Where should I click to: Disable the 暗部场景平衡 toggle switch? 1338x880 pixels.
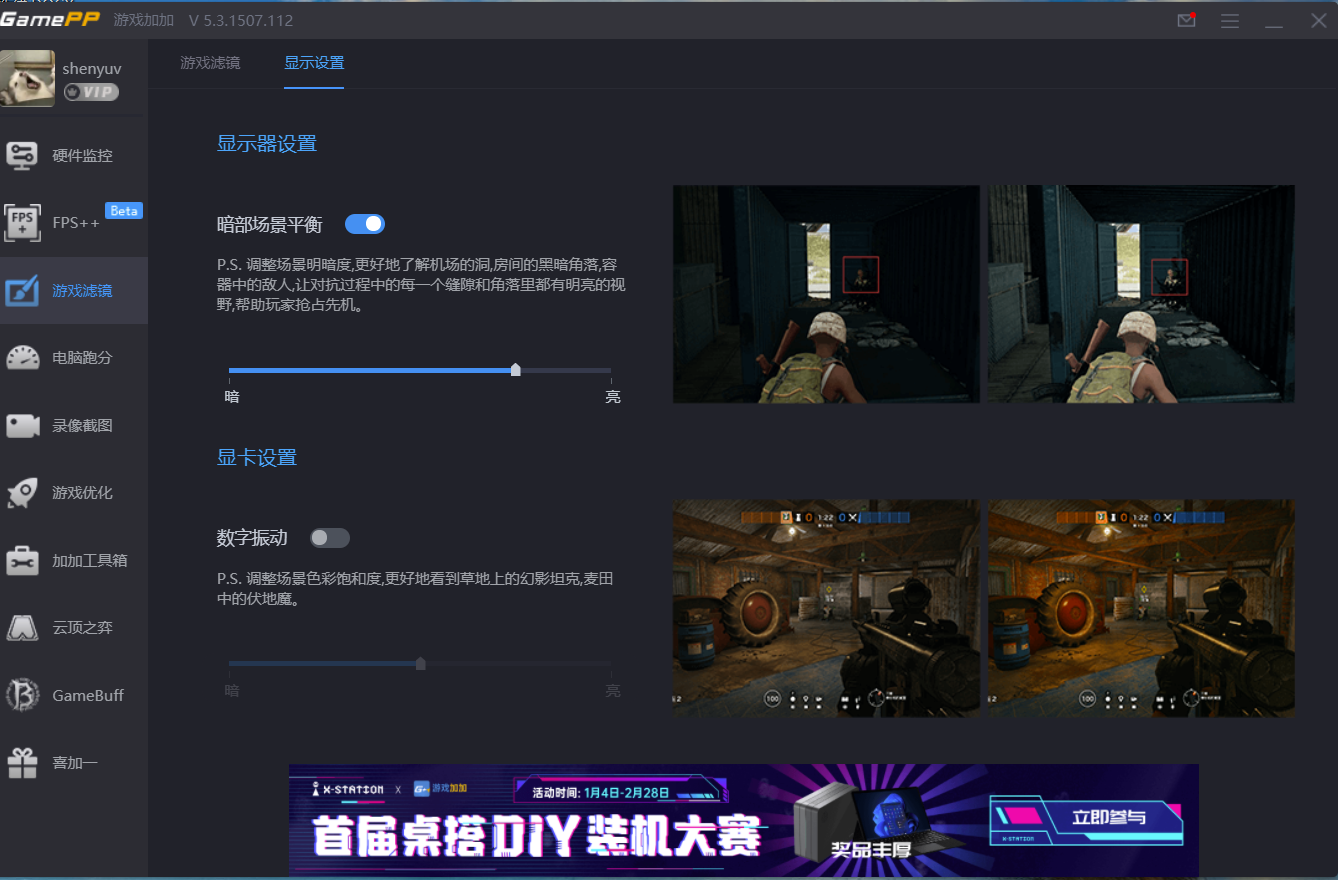click(365, 224)
